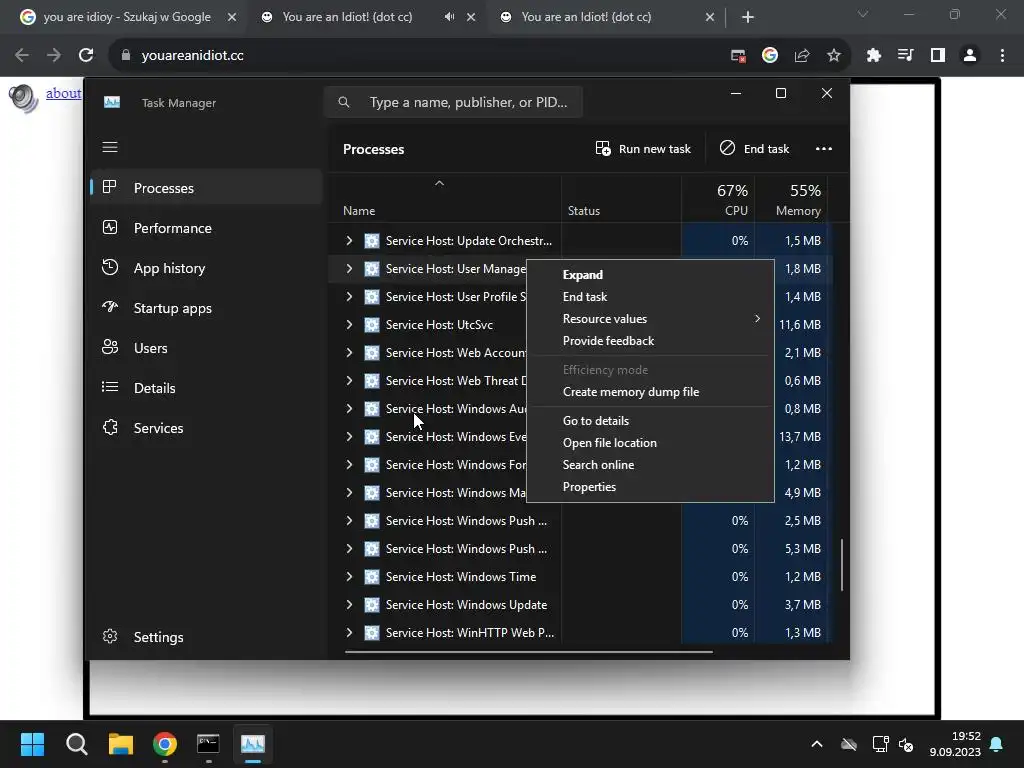Open the Chrome three-dot menu
Image resolution: width=1024 pixels, height=768 pixels.
tap(1002, 56)
